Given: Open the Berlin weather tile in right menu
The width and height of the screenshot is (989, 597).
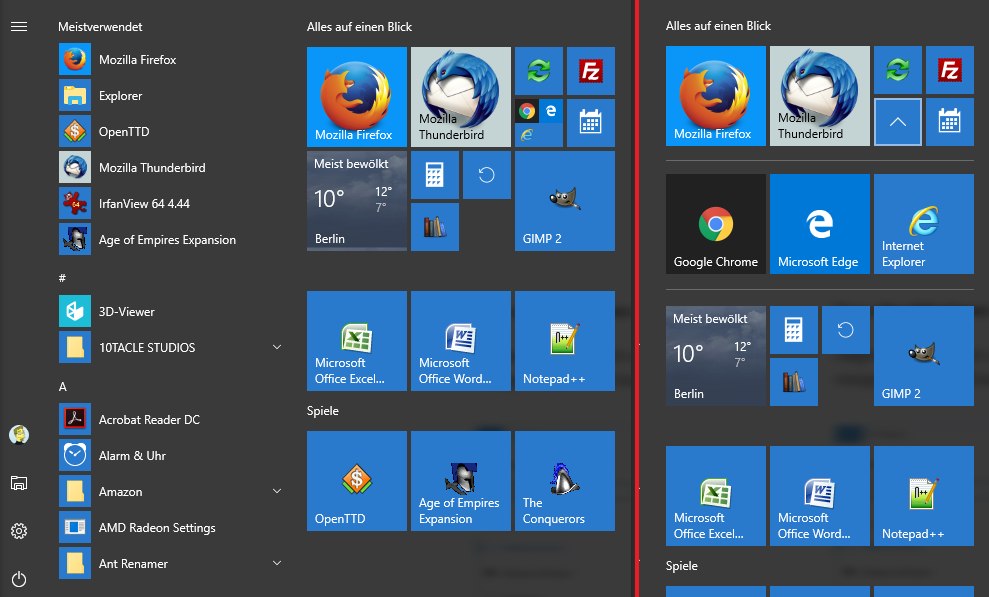Looking at the screenshot, I should click(x=715, y=356).
